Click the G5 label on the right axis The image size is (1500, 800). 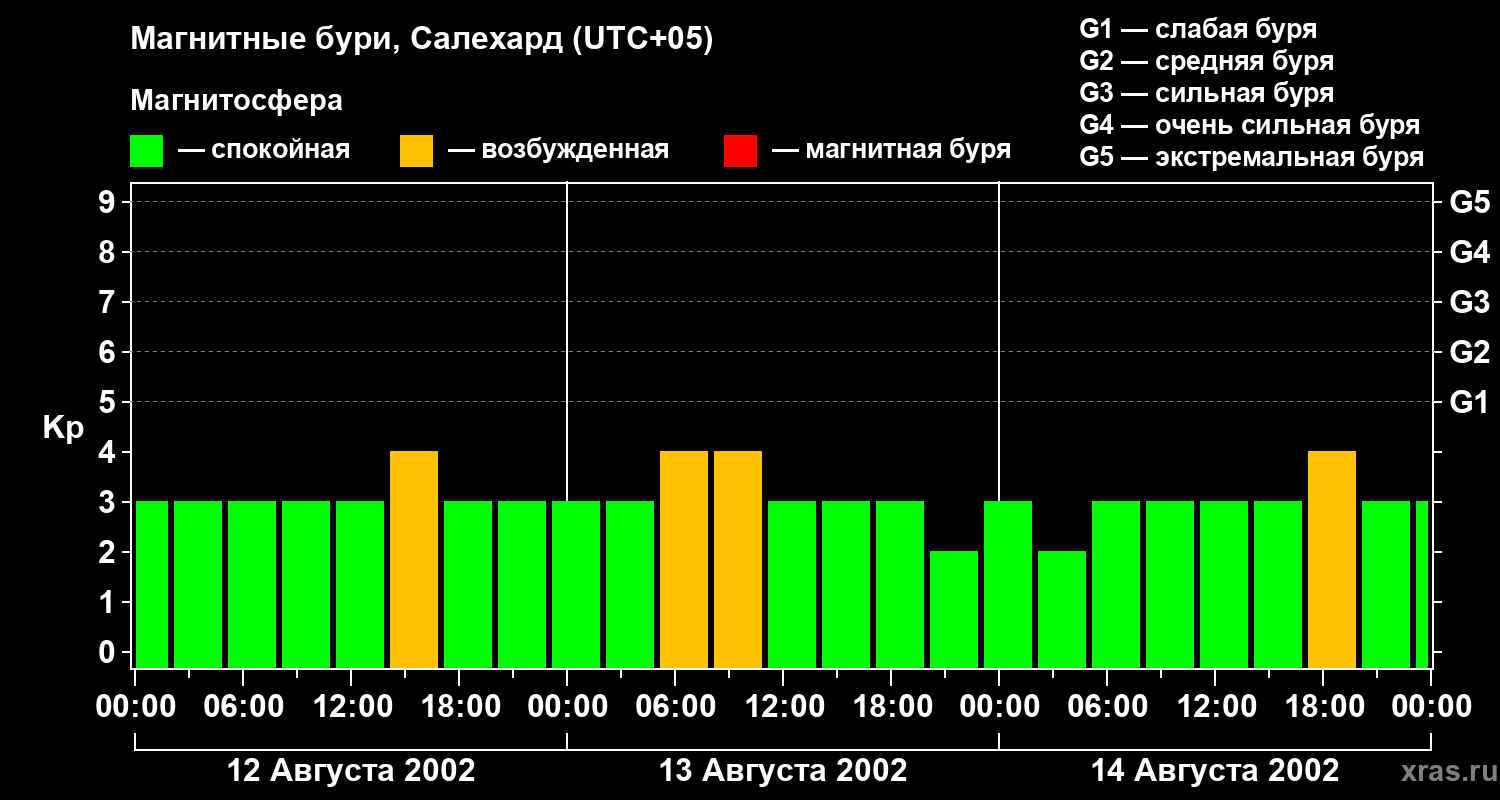[x=1470, y=202]
